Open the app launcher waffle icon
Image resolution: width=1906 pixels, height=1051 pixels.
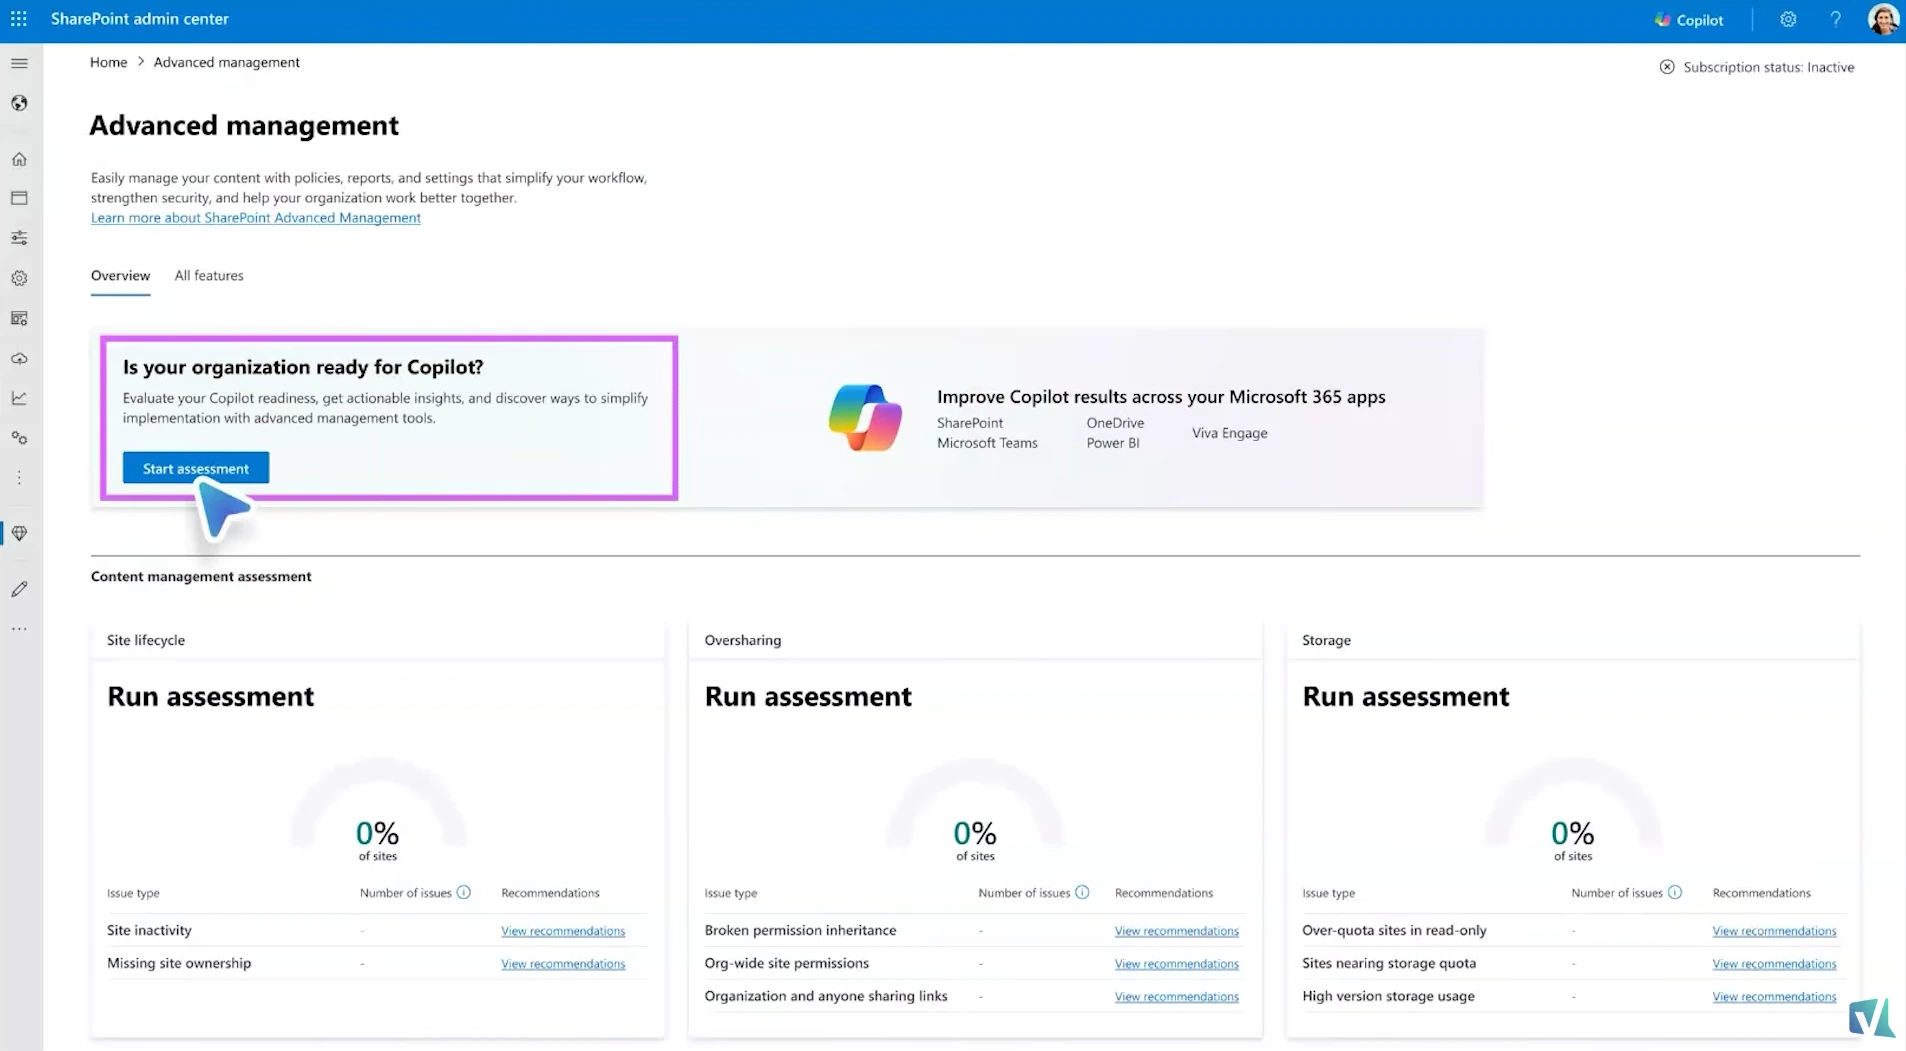[x=19, y=19]
